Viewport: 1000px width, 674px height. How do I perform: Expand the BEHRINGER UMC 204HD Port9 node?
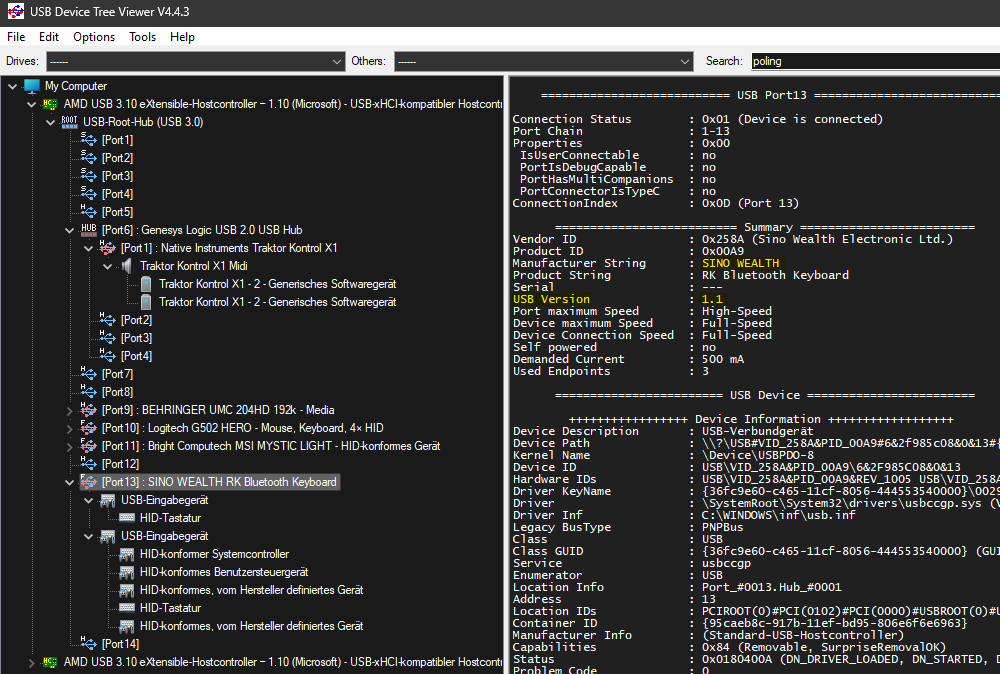coord(70,411)
